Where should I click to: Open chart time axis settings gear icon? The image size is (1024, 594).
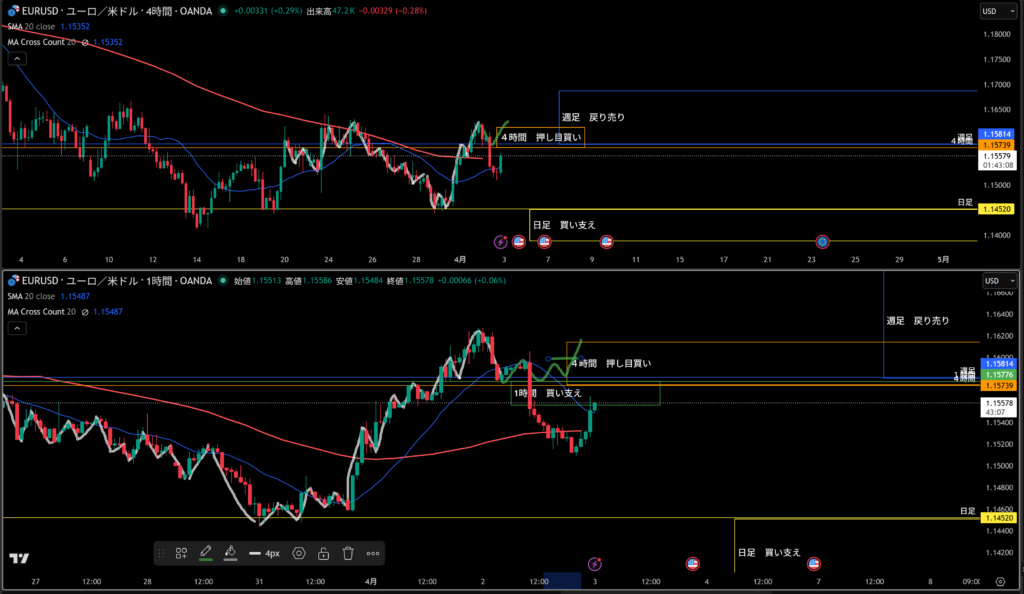tap(999, 581)
